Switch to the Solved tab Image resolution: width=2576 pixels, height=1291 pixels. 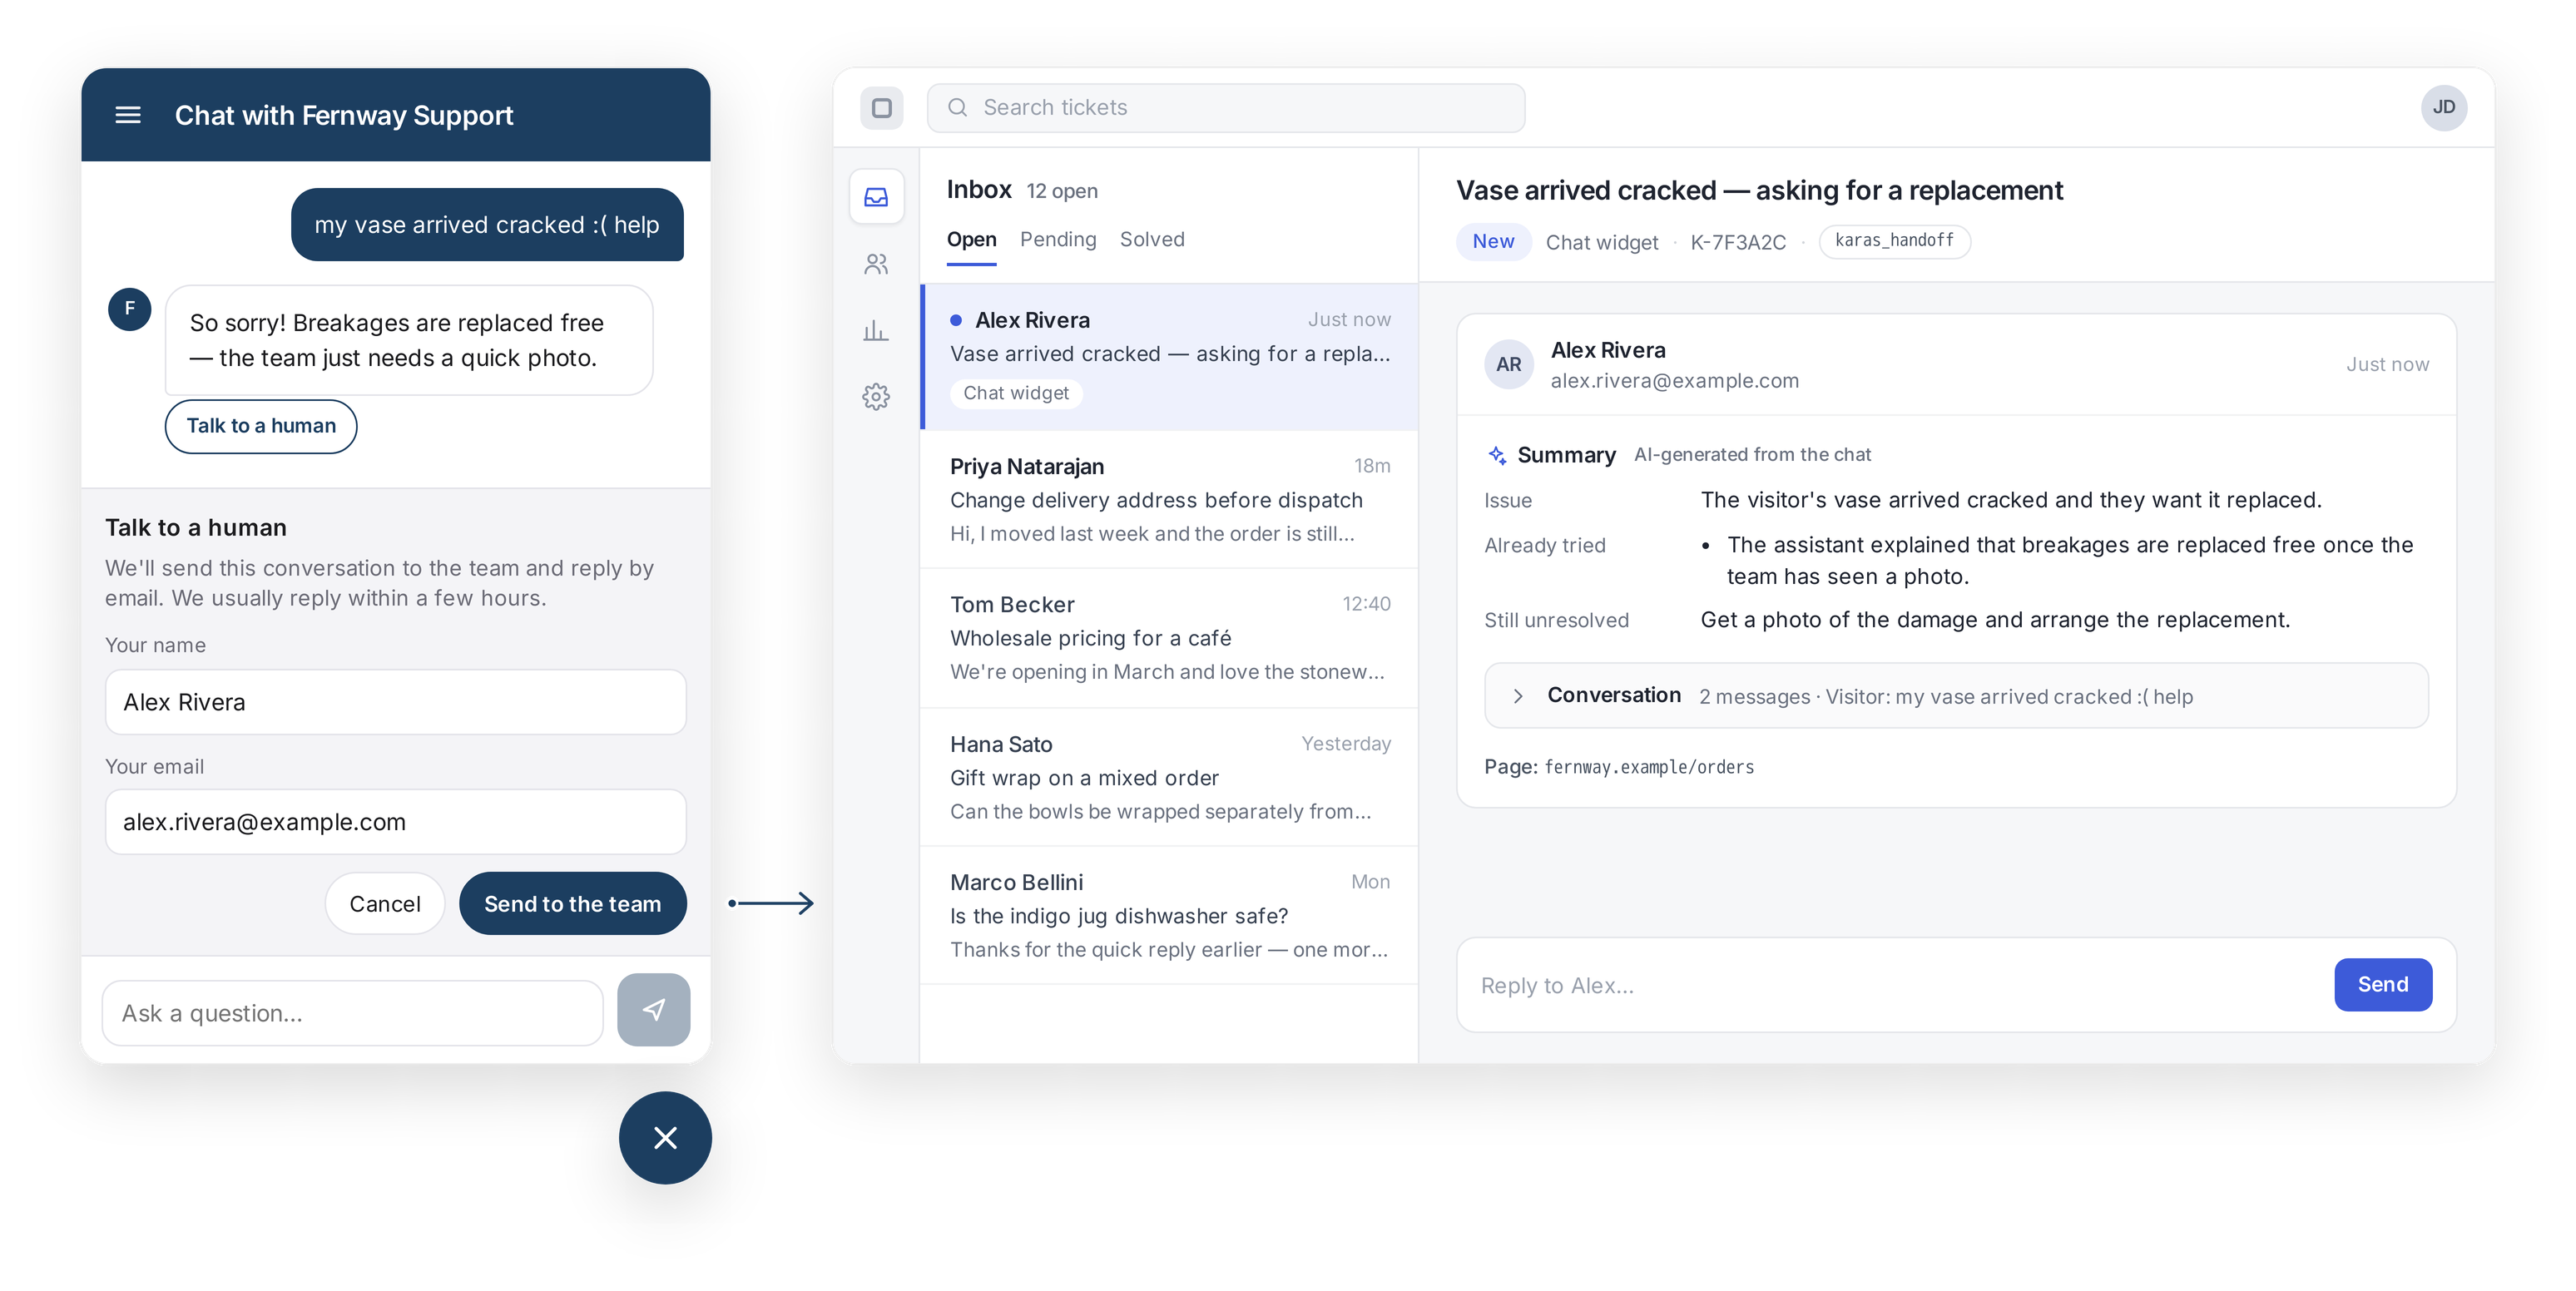[1152, 240]
